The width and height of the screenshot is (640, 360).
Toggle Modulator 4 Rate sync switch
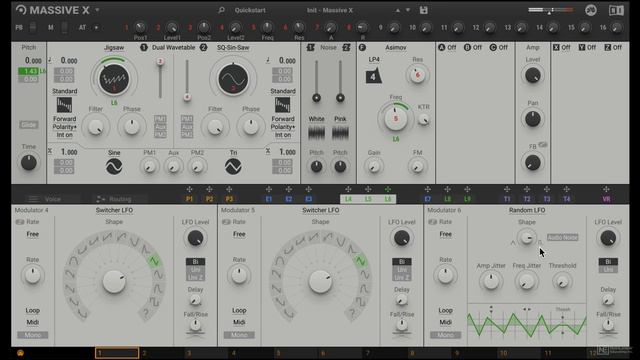20,222
